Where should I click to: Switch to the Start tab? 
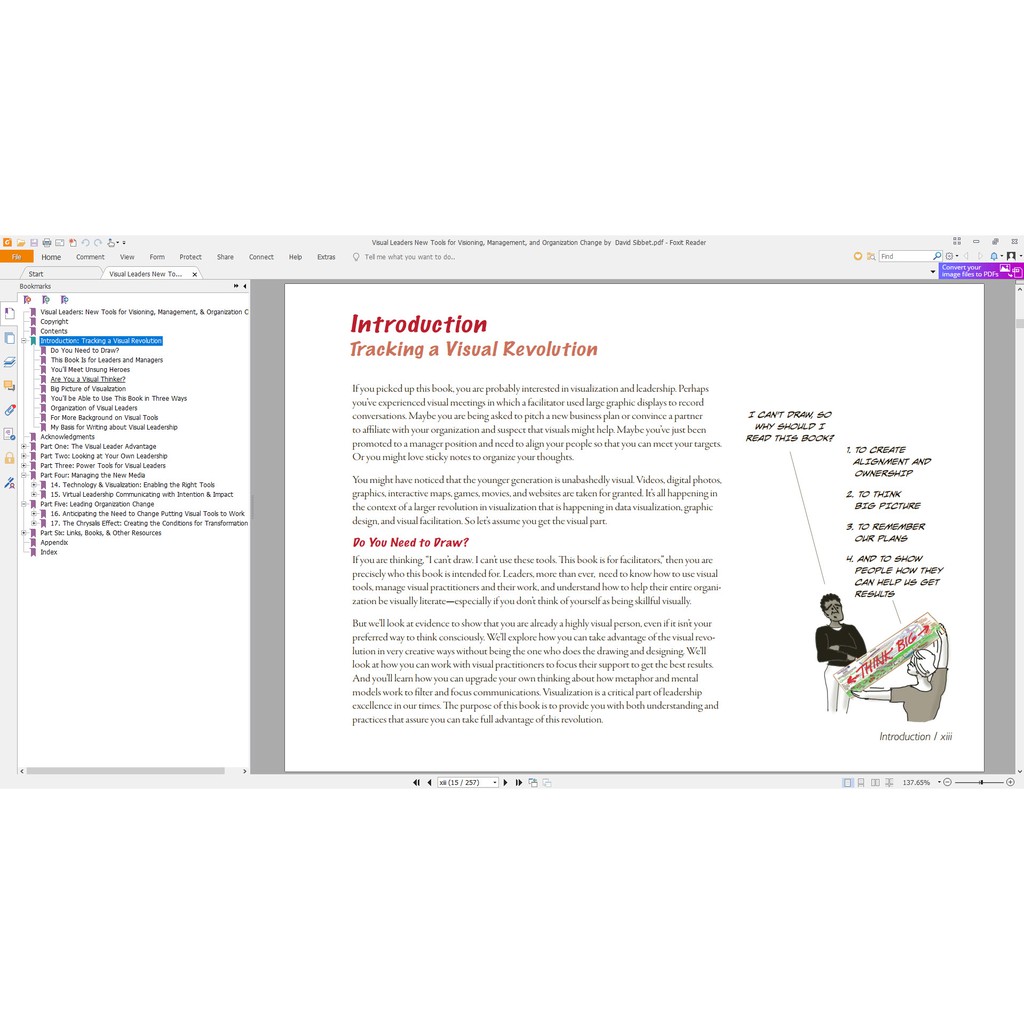(36, 273)
